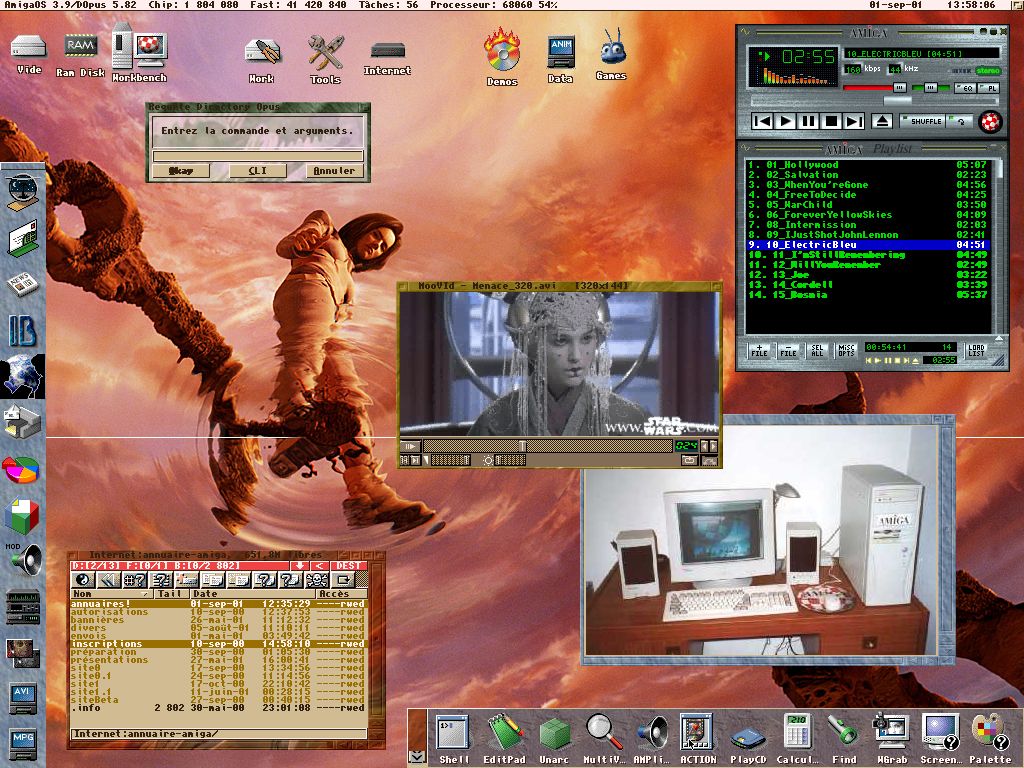Open MISC OPTS menu in playlist
1024x768 pixels.
tap(847, 351)
